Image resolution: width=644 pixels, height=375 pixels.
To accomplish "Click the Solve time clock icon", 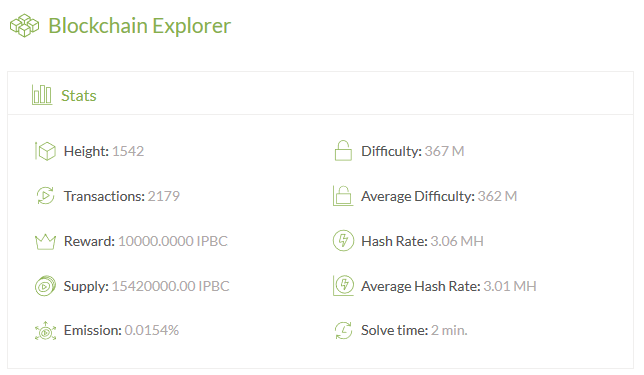I will (343, 330).
